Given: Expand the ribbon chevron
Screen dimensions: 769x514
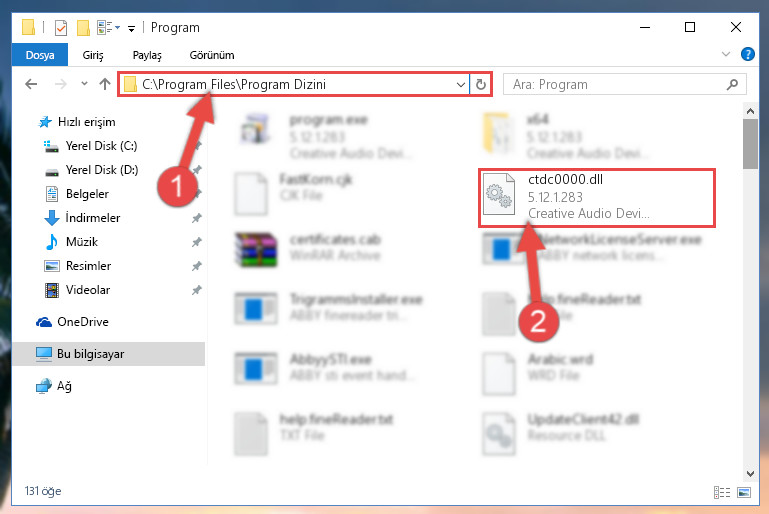Looking at the screenshot, I should (726, 54).
